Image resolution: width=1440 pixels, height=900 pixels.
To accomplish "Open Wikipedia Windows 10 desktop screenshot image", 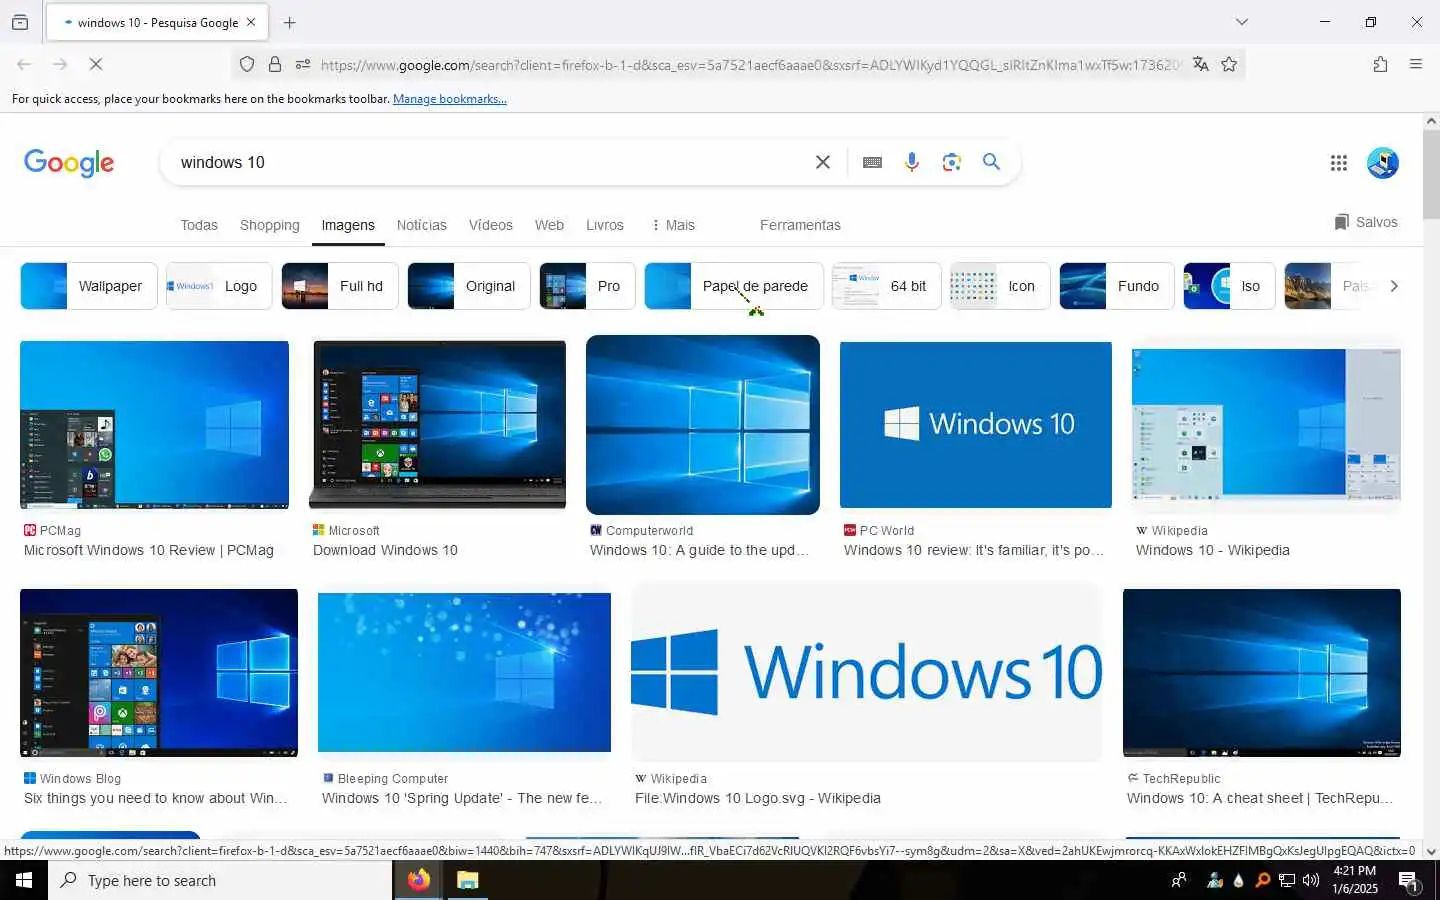I will pos(1266,425).
